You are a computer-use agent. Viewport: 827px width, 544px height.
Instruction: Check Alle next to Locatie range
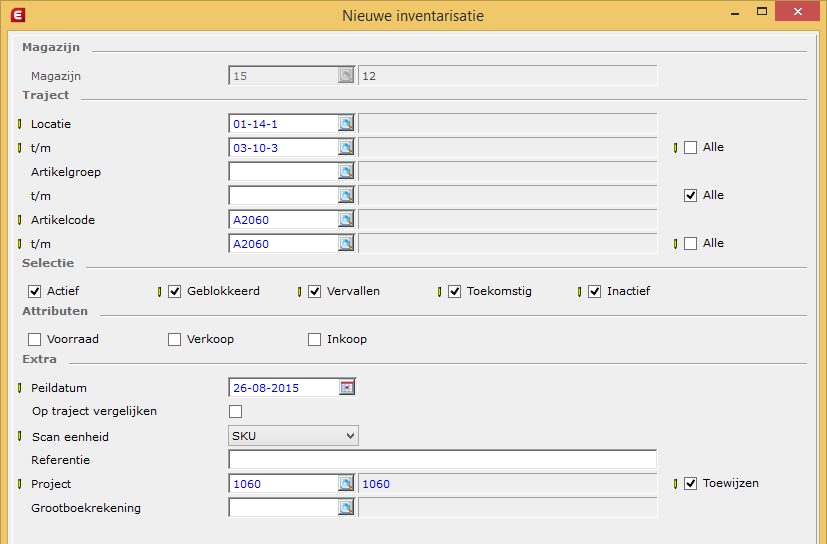coord(690,147)
